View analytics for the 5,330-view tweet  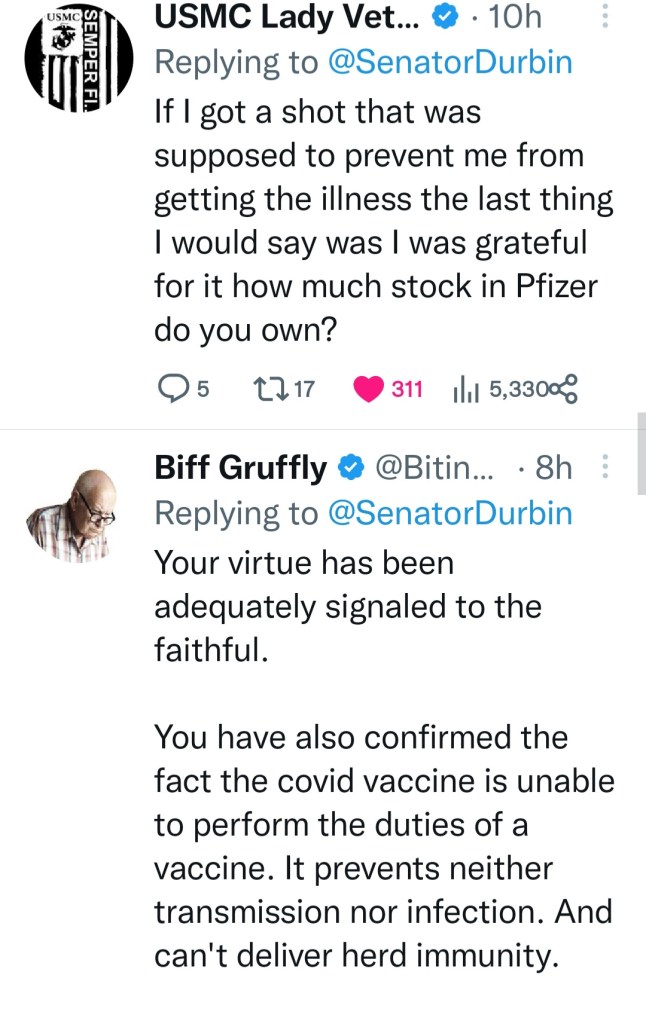point(467,388)
